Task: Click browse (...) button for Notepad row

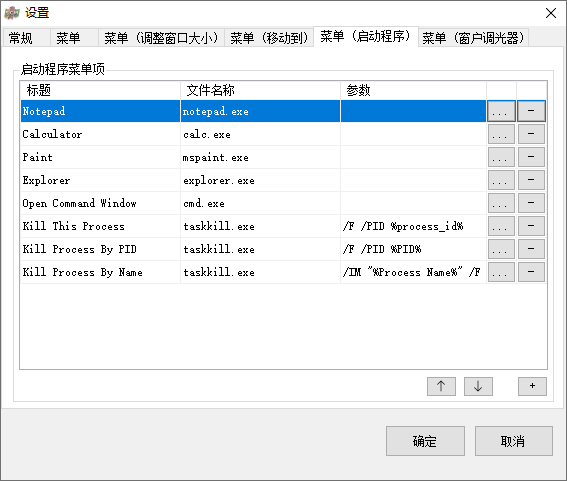Action: [501, 111]
